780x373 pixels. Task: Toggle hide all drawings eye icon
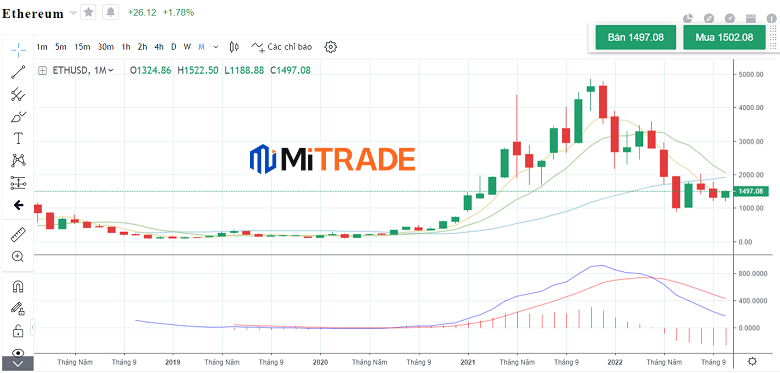tap(18, 353)
